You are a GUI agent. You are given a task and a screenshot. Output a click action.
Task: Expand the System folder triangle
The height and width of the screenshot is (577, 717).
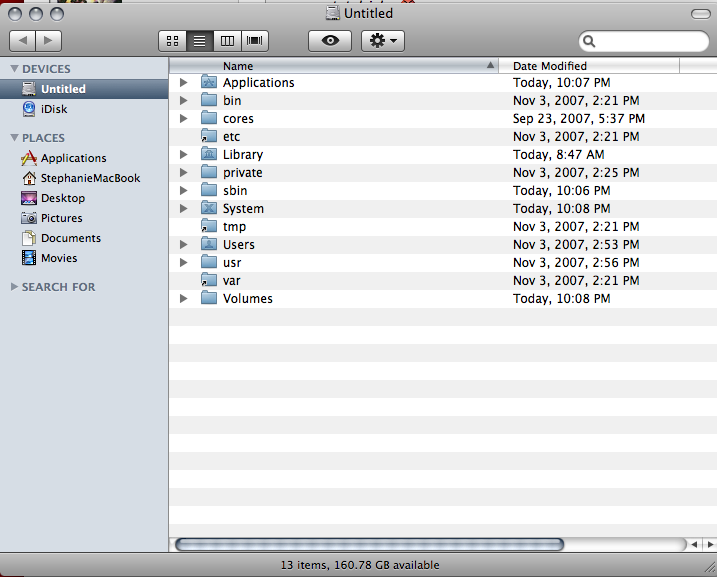point(183,208)
